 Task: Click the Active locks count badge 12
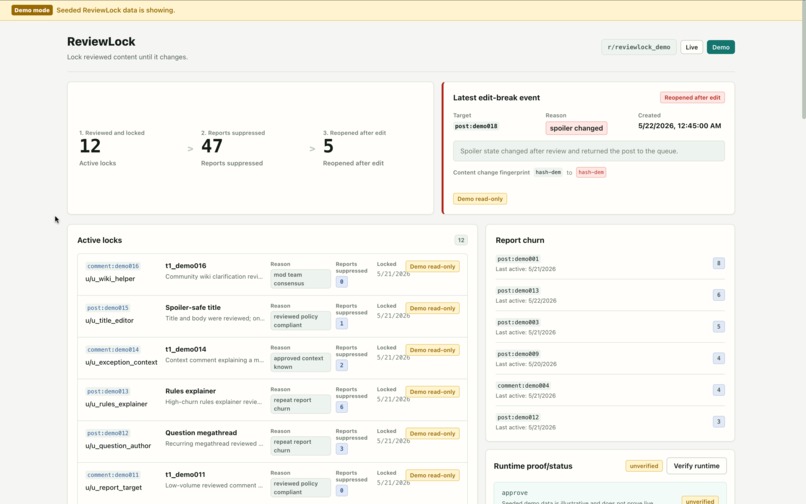coord(461,240)
